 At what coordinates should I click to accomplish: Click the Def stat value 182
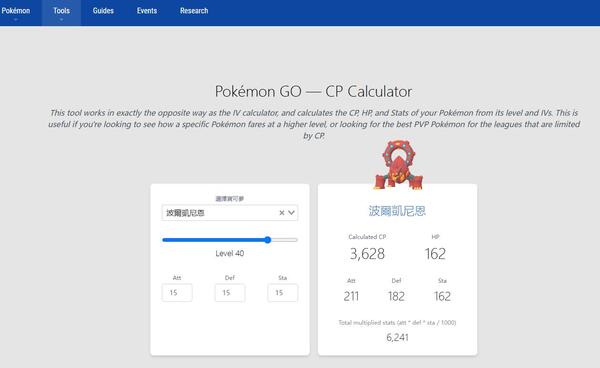point(396,296)
